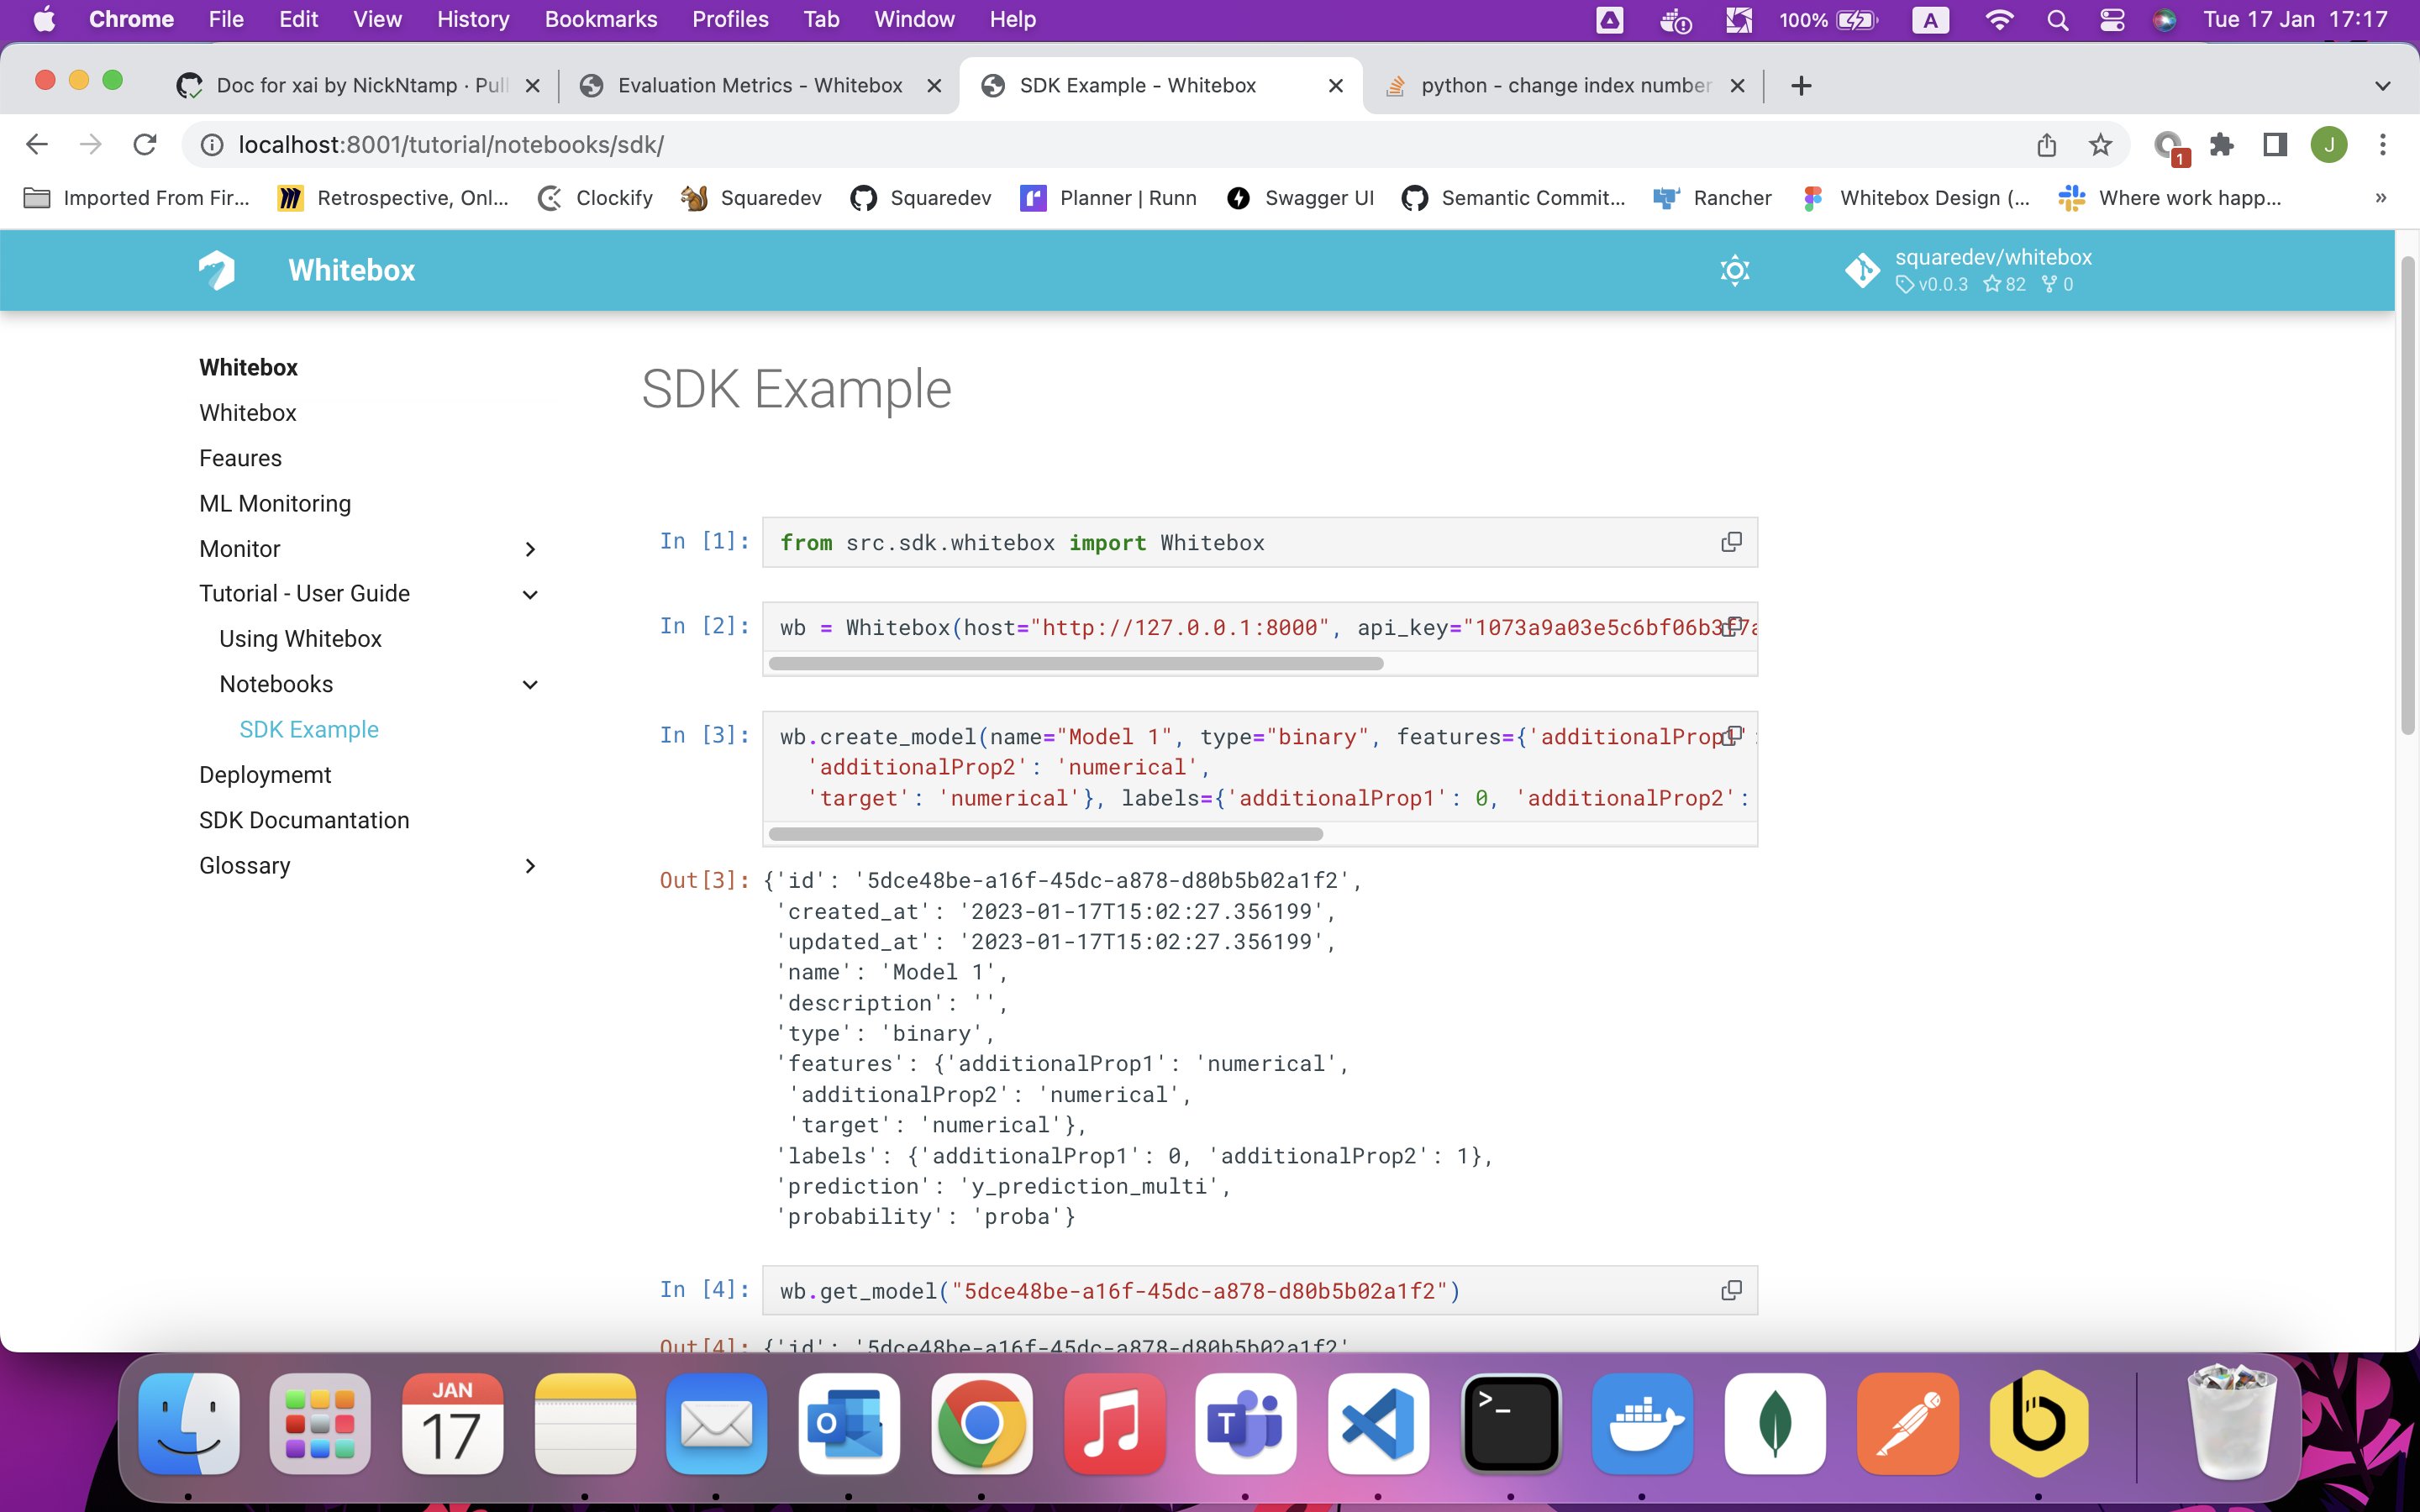Copy code from cell In [4]
This screenshot has width=2420, height=1512.
click(1731, 1290)
